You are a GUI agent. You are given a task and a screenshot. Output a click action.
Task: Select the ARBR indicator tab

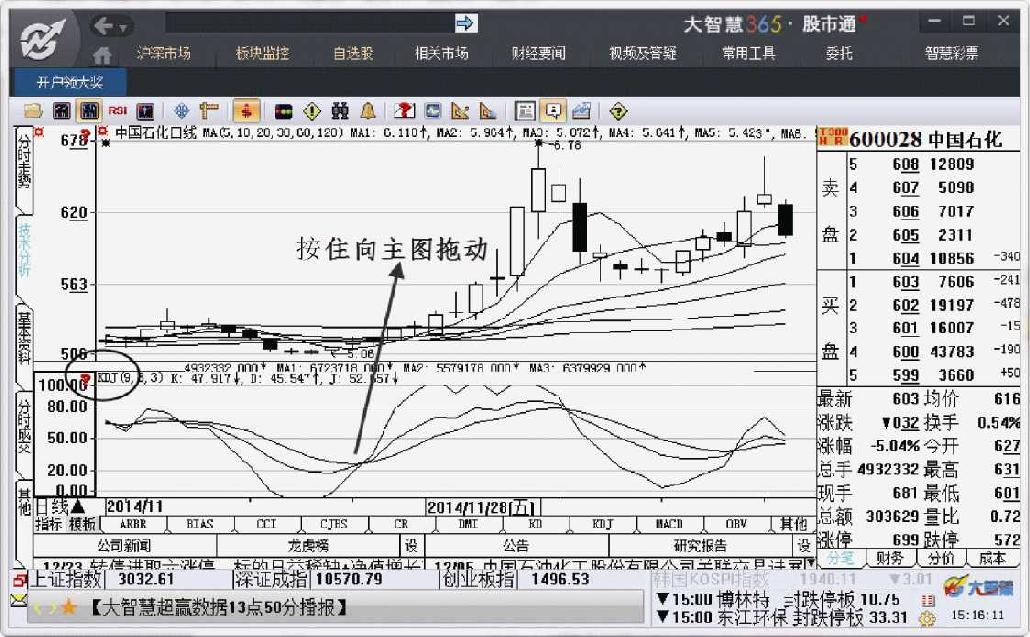[133, 524]
